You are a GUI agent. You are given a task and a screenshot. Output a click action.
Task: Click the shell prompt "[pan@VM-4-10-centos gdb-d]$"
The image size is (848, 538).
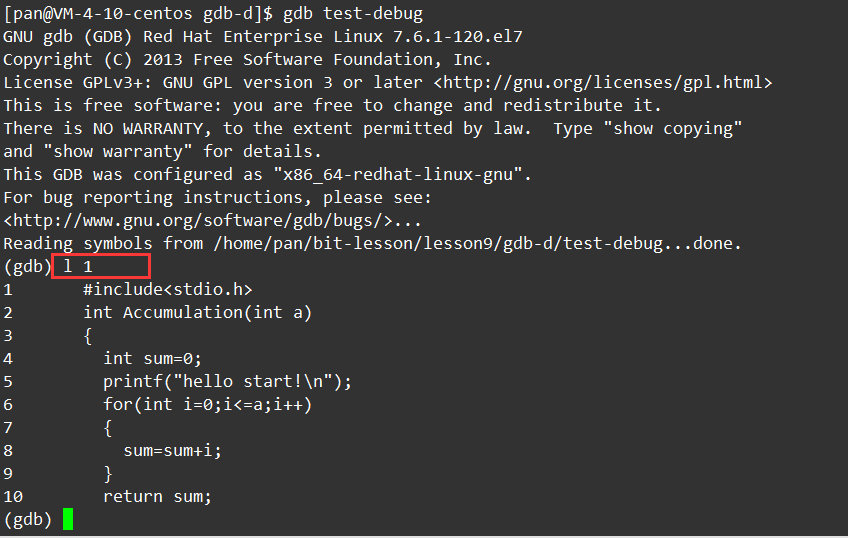[x=138, y=14]
